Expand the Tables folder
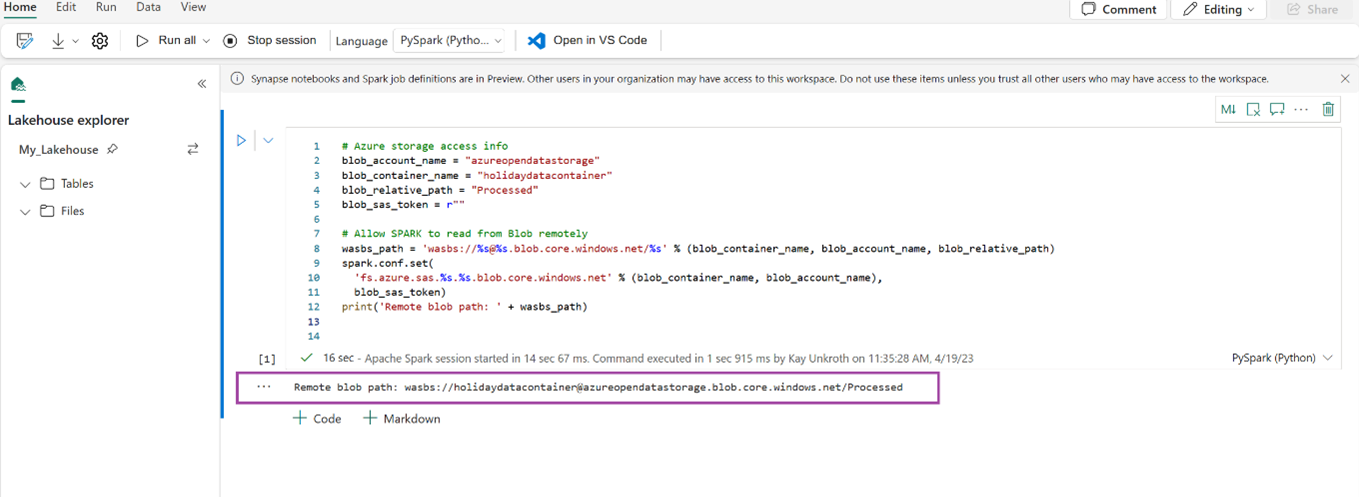This screenshot has height=497, width=1359. [25, 184]
